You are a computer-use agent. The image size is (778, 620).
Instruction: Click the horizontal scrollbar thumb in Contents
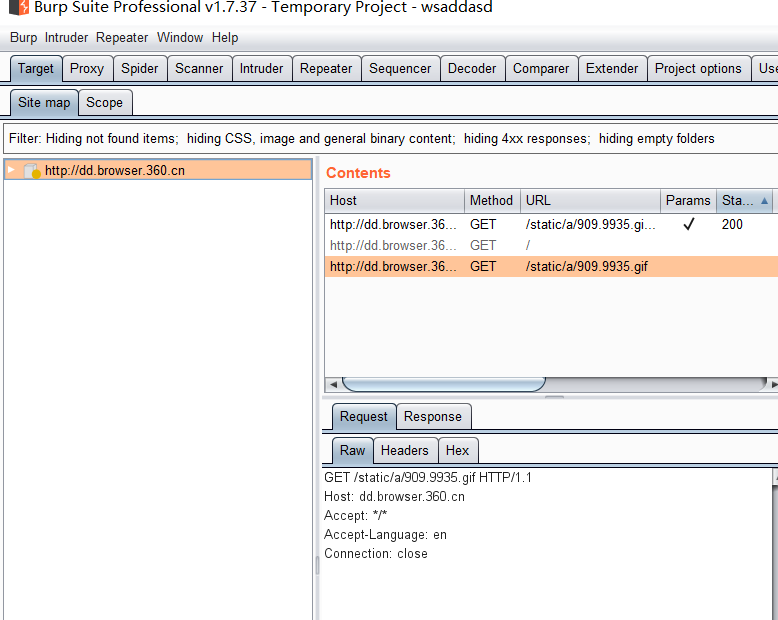444,384
